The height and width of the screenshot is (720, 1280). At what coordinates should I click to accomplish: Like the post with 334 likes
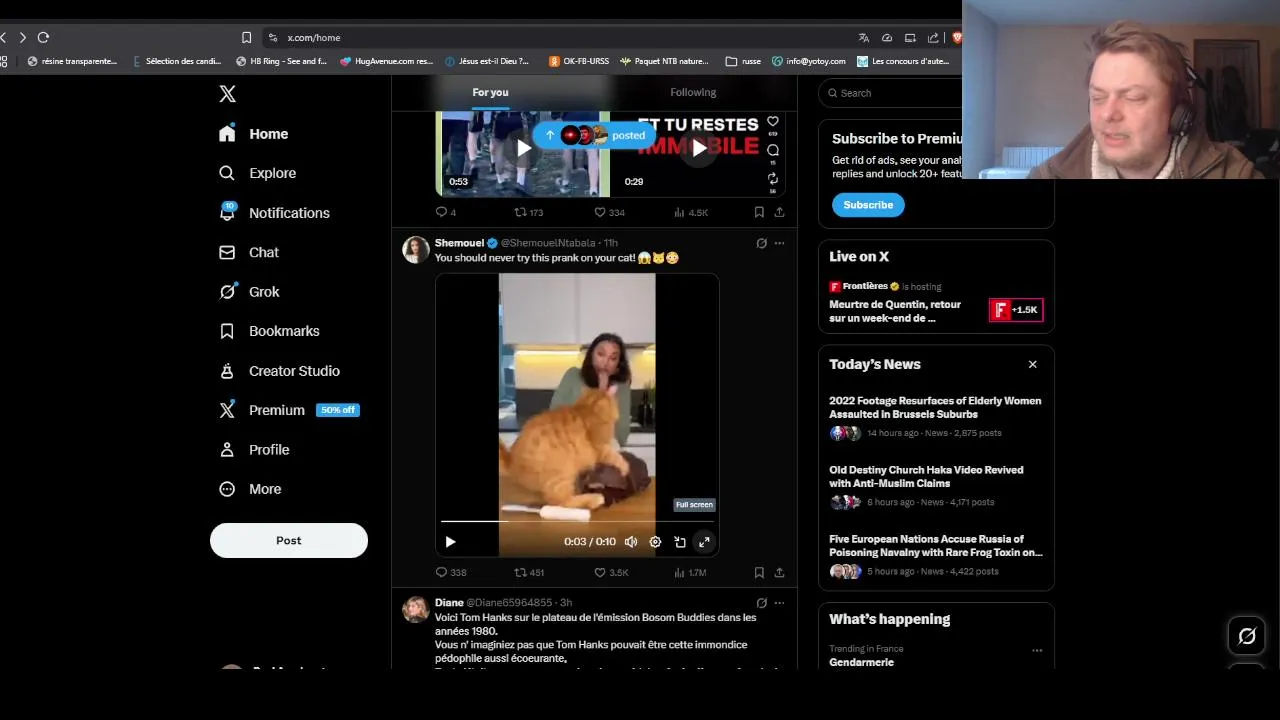tap(609, 212)
